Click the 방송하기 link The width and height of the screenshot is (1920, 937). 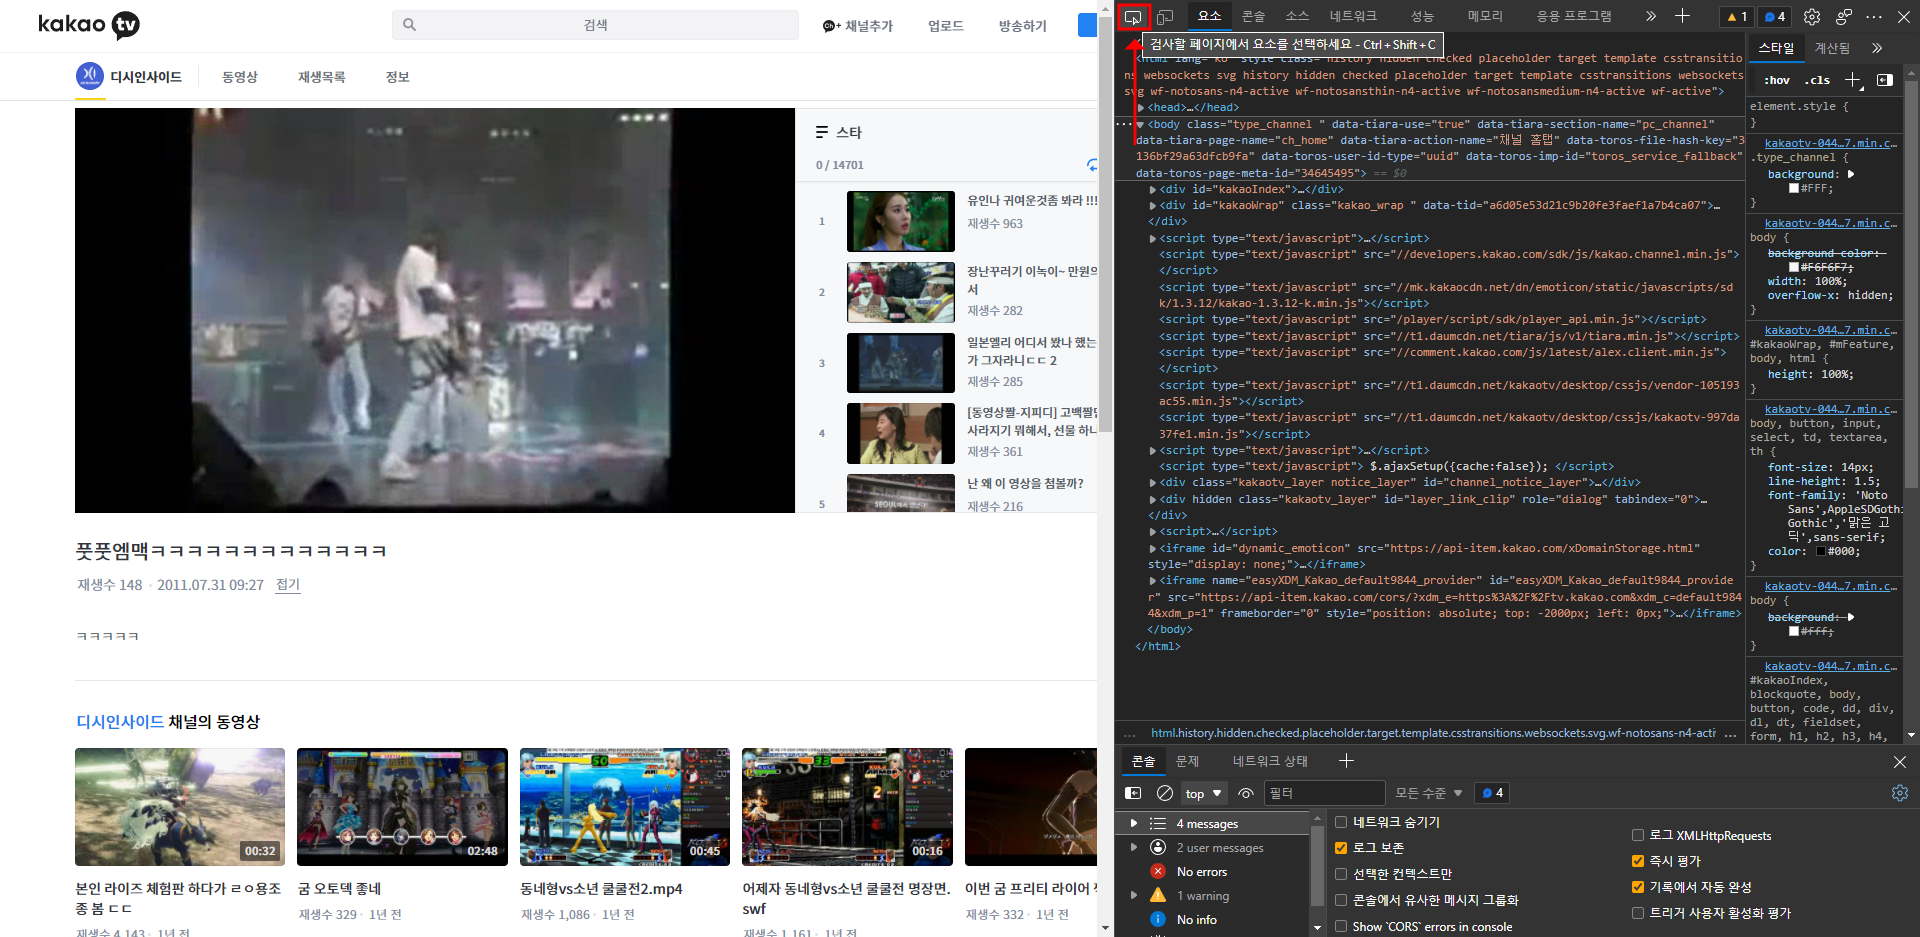(1022, 26)
